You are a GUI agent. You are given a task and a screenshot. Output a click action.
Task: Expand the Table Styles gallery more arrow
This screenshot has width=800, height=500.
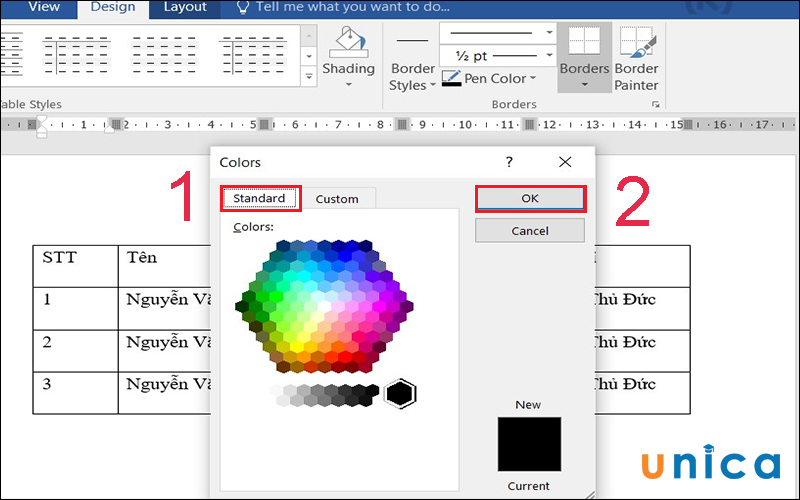click(x=308, y=75)
